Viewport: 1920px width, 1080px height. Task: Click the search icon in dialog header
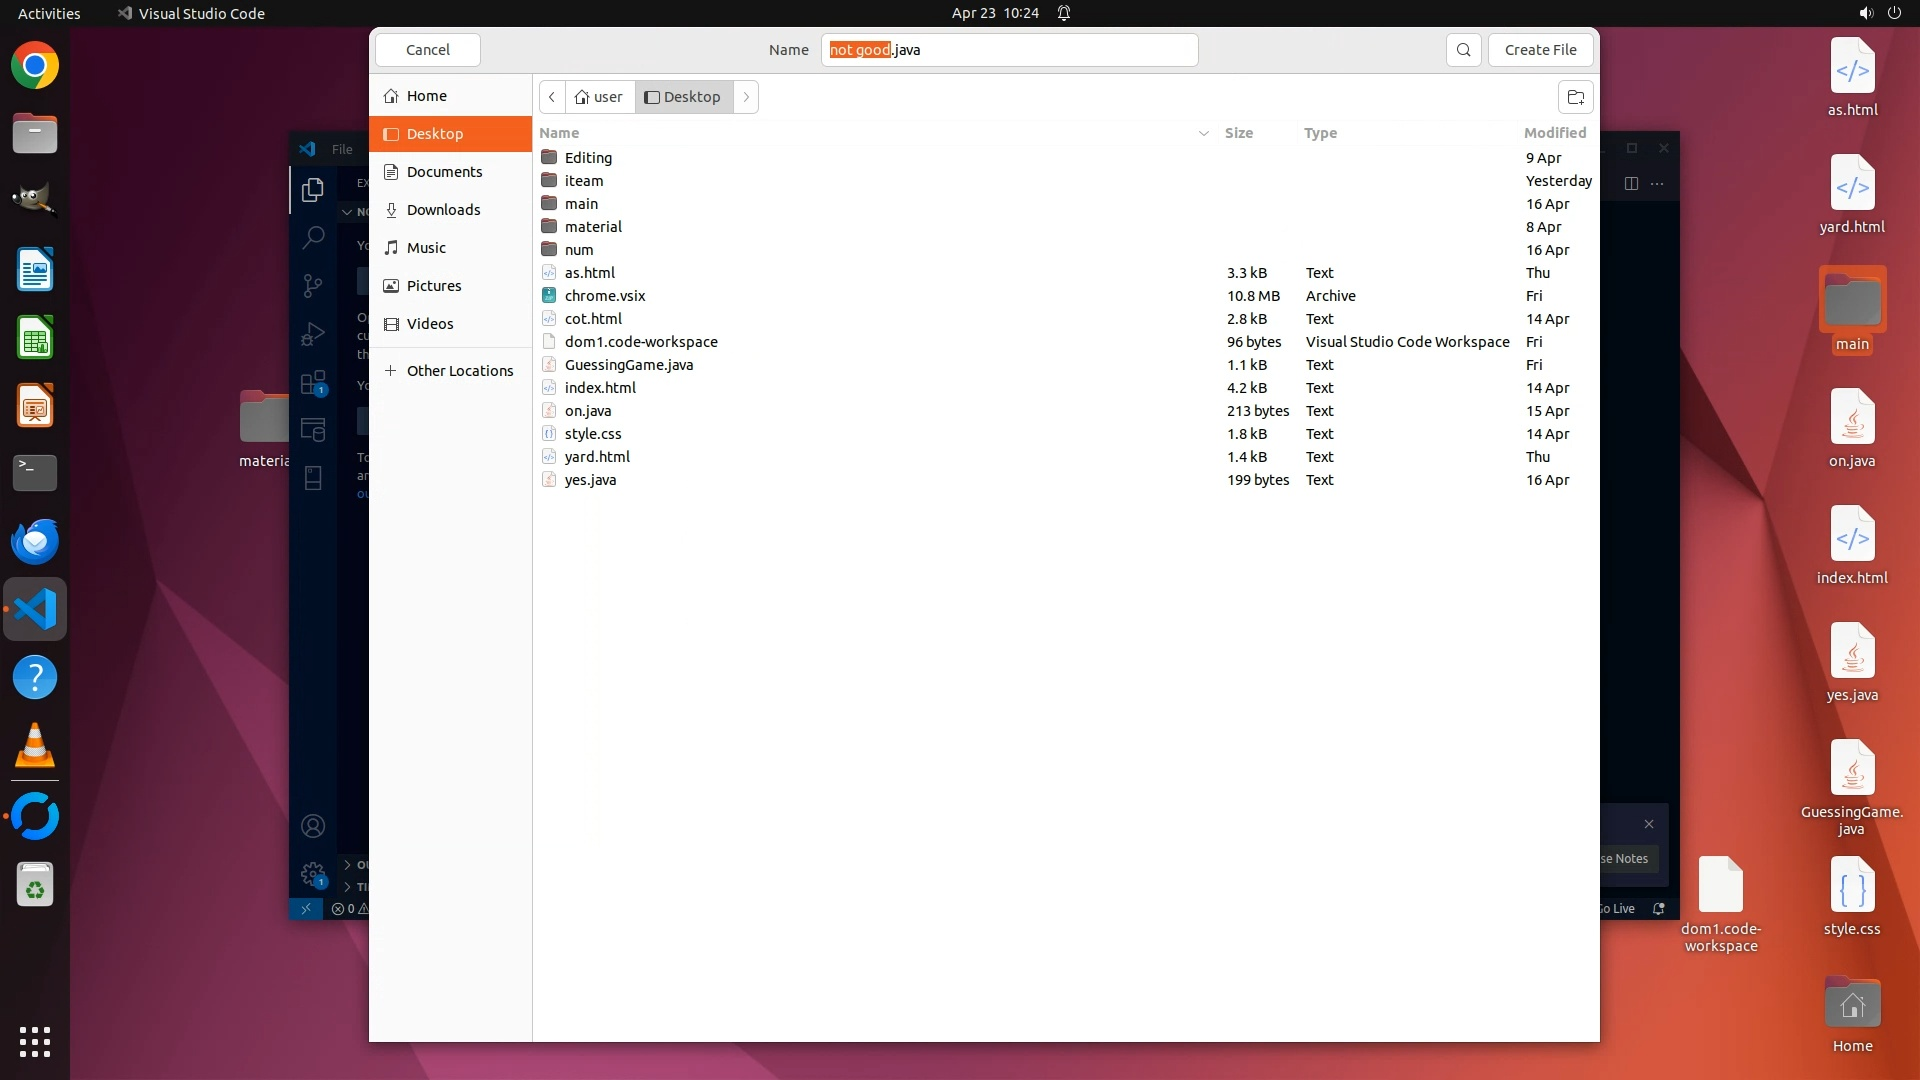[1463, 50]
